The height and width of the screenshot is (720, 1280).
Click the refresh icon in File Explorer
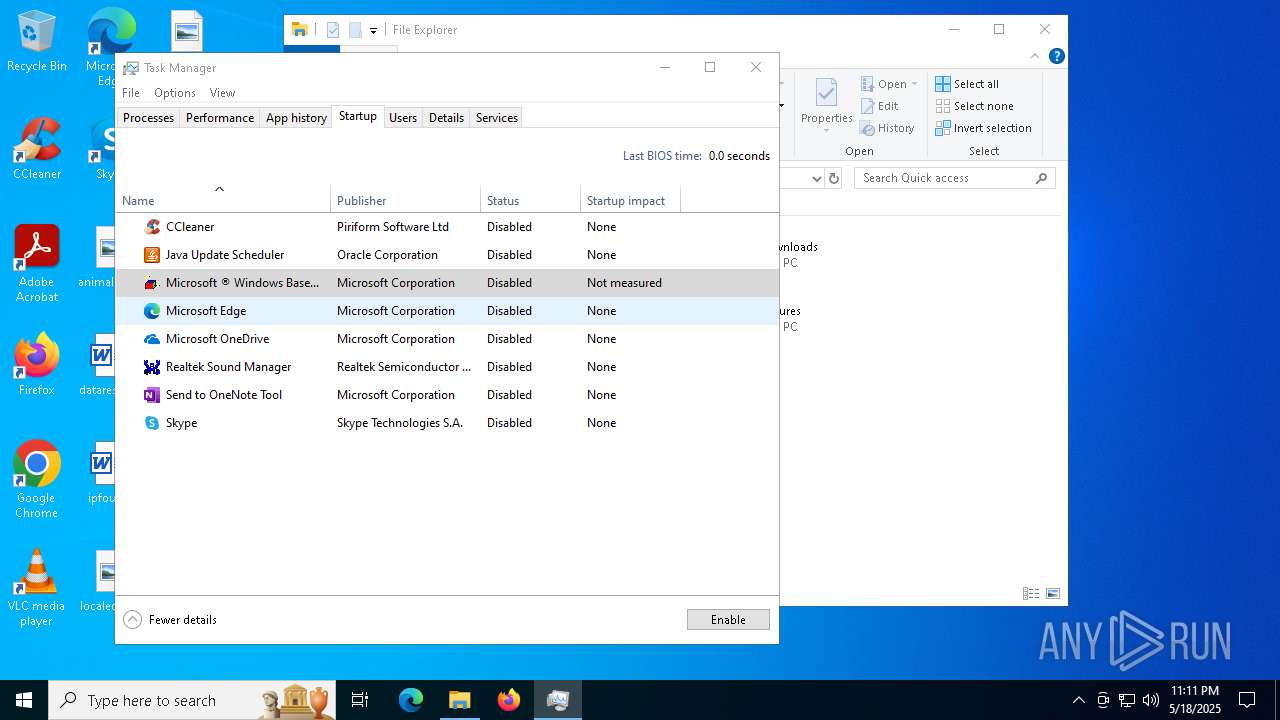(x=835, y=178)
